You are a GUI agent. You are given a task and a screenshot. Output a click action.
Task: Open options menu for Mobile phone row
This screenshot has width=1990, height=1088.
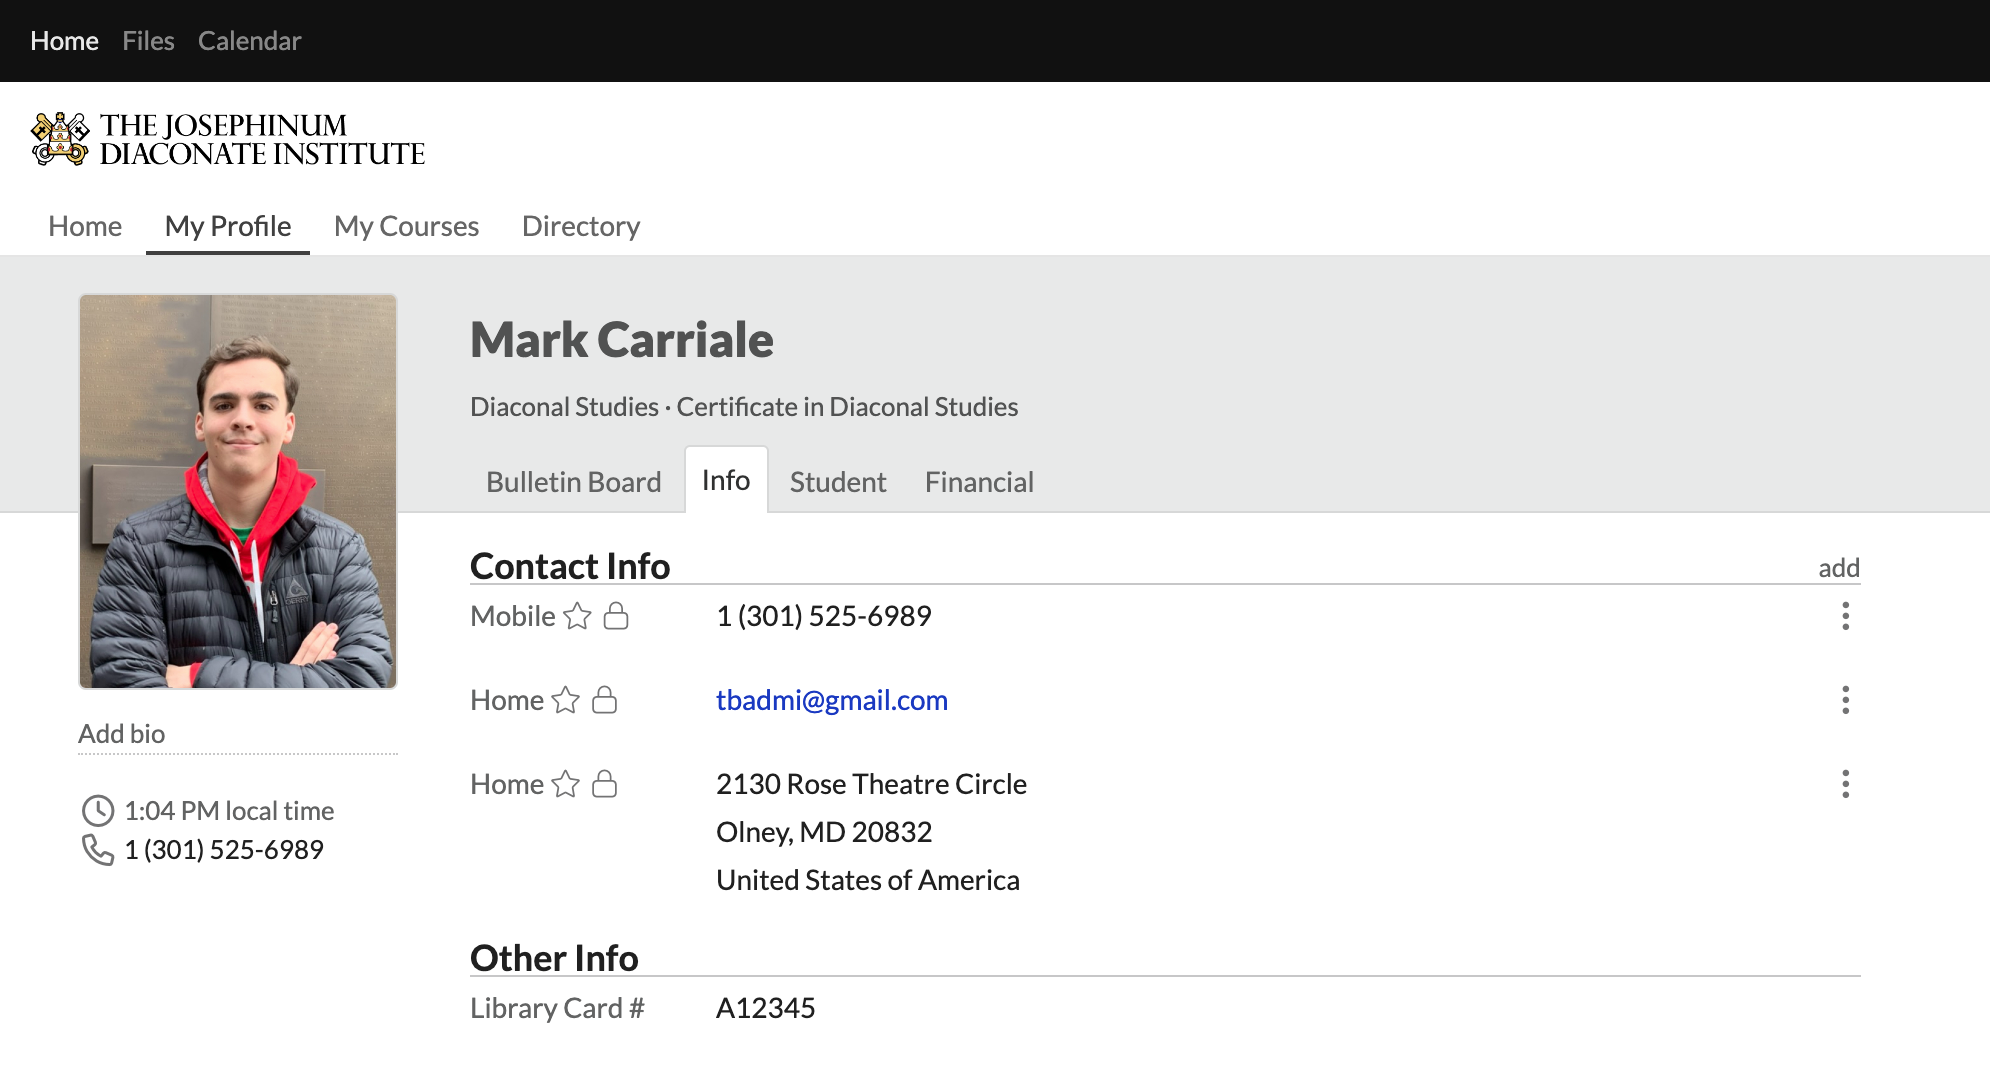pos(1845,616)
